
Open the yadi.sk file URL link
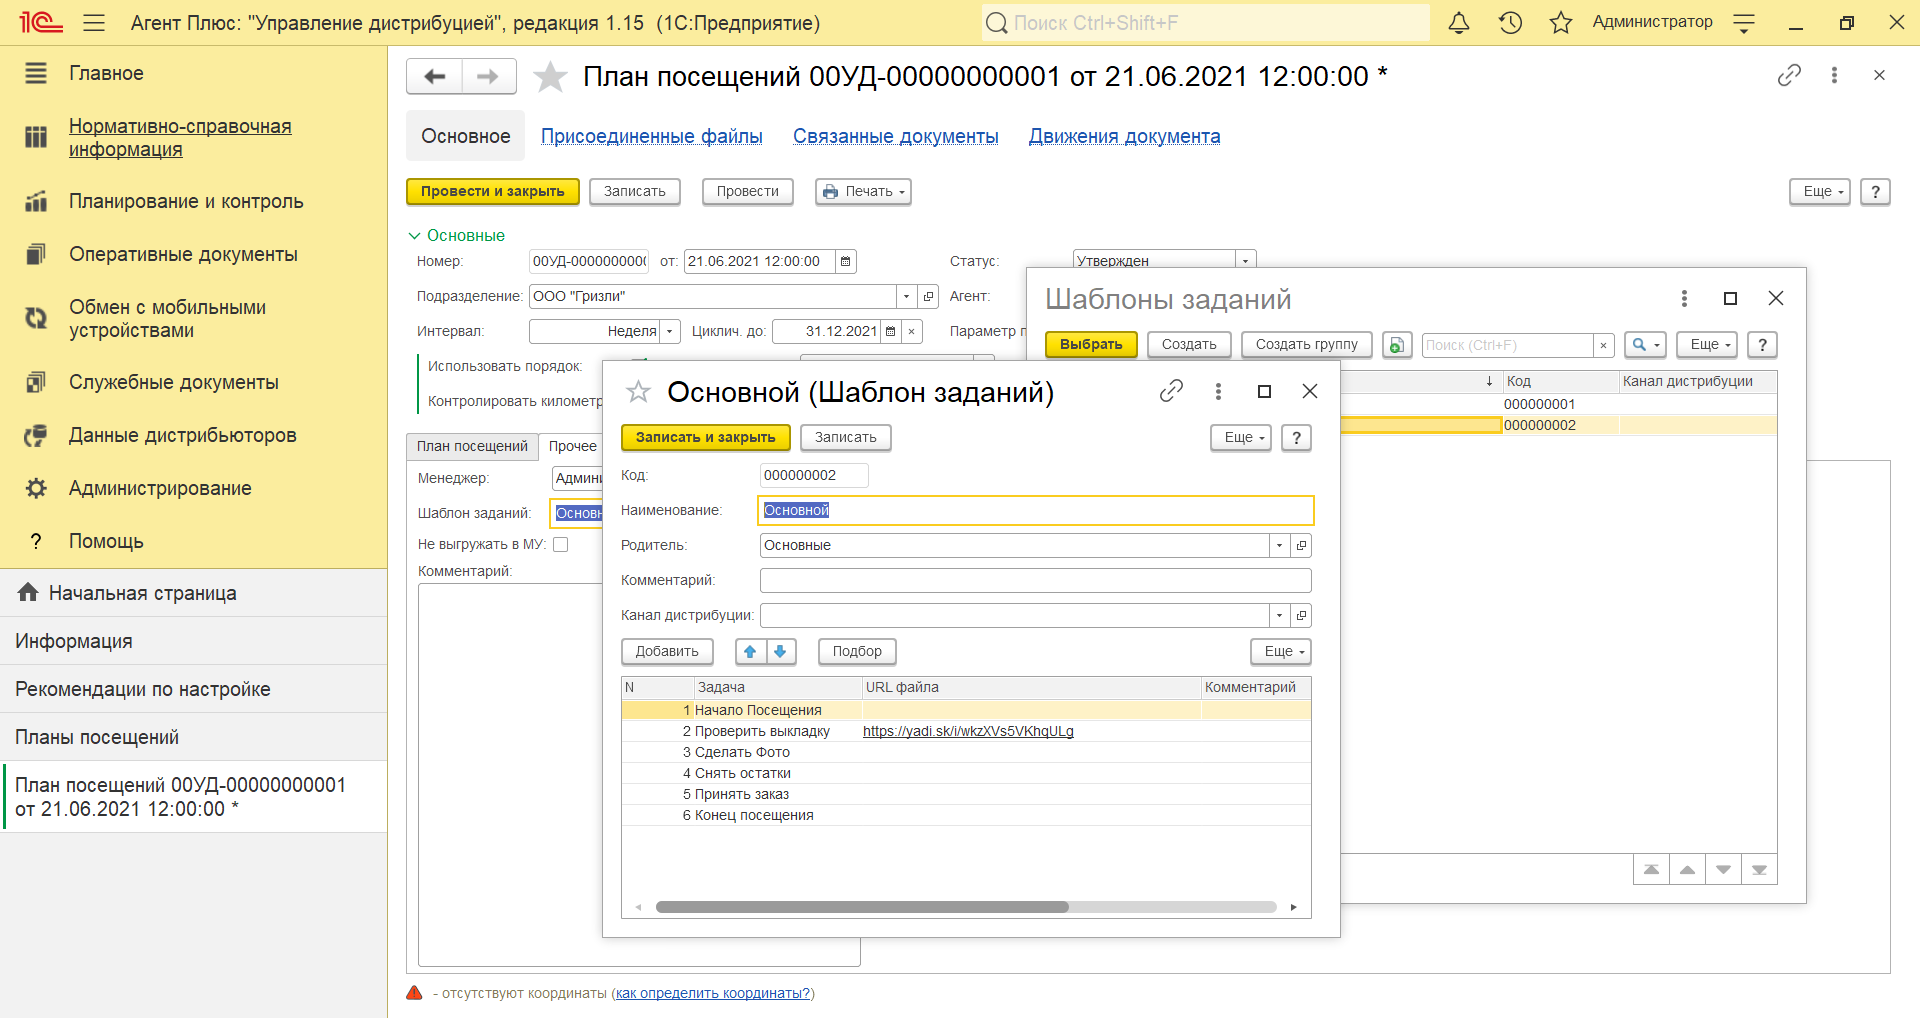click(x=968, y=732)
